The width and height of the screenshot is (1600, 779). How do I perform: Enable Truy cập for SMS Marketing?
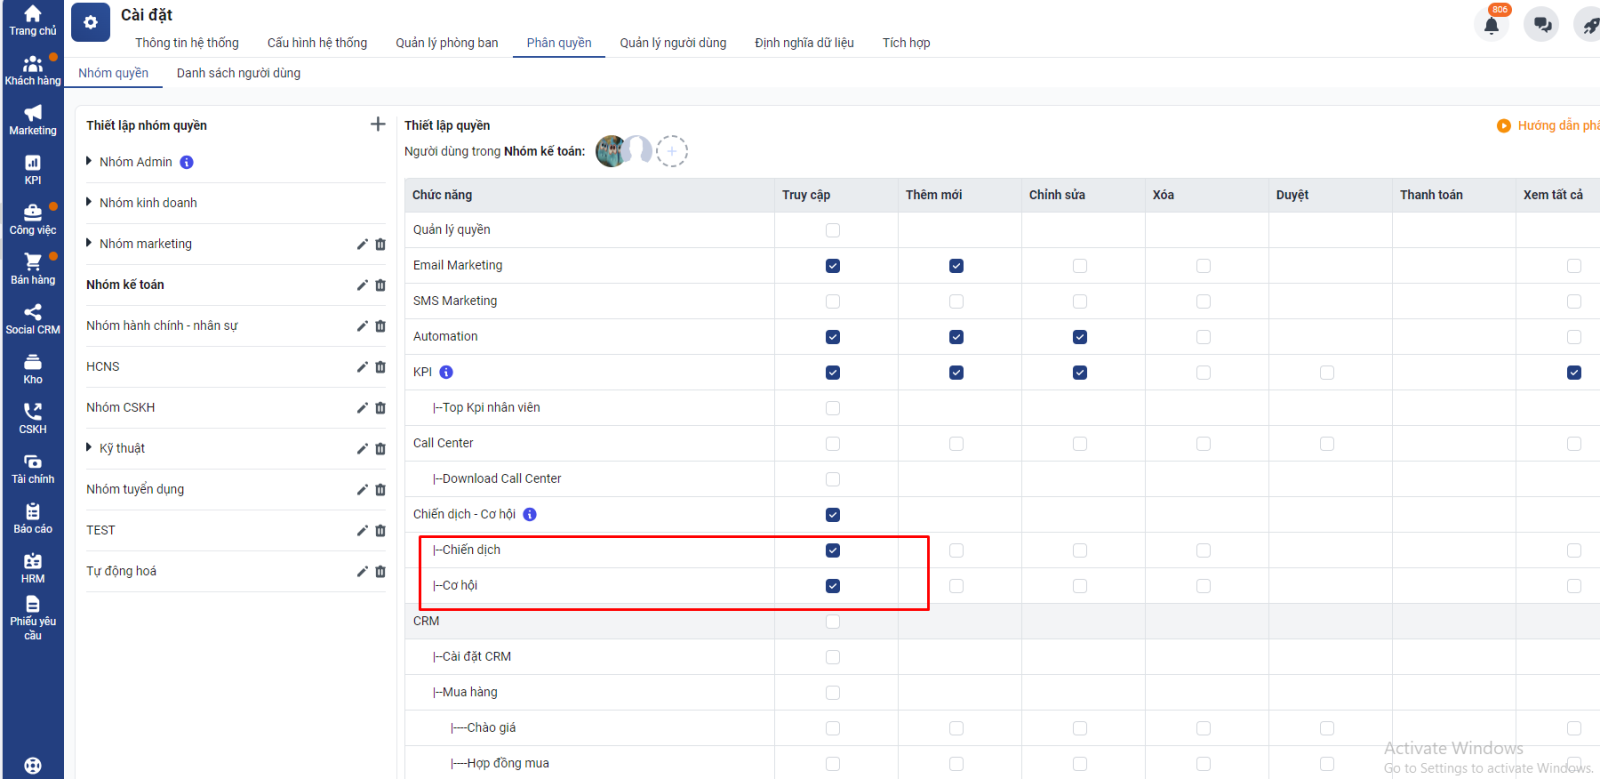[x=832, y=301]
